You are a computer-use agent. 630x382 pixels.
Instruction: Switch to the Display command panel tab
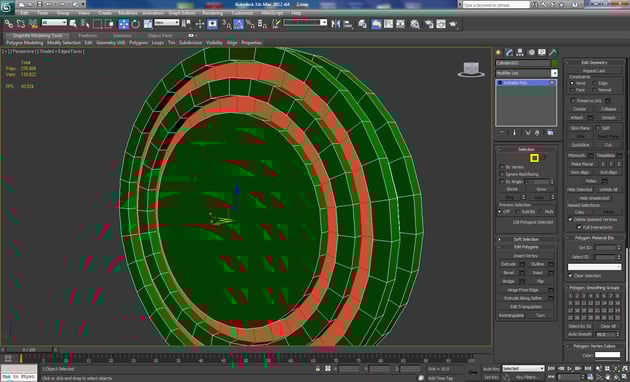[542, 52]
